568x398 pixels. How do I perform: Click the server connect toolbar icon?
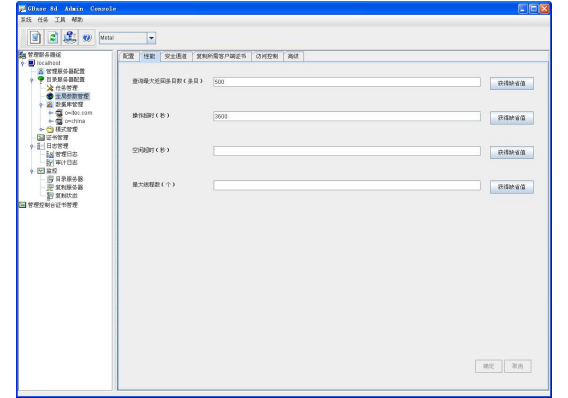click(x=70, y=37)
